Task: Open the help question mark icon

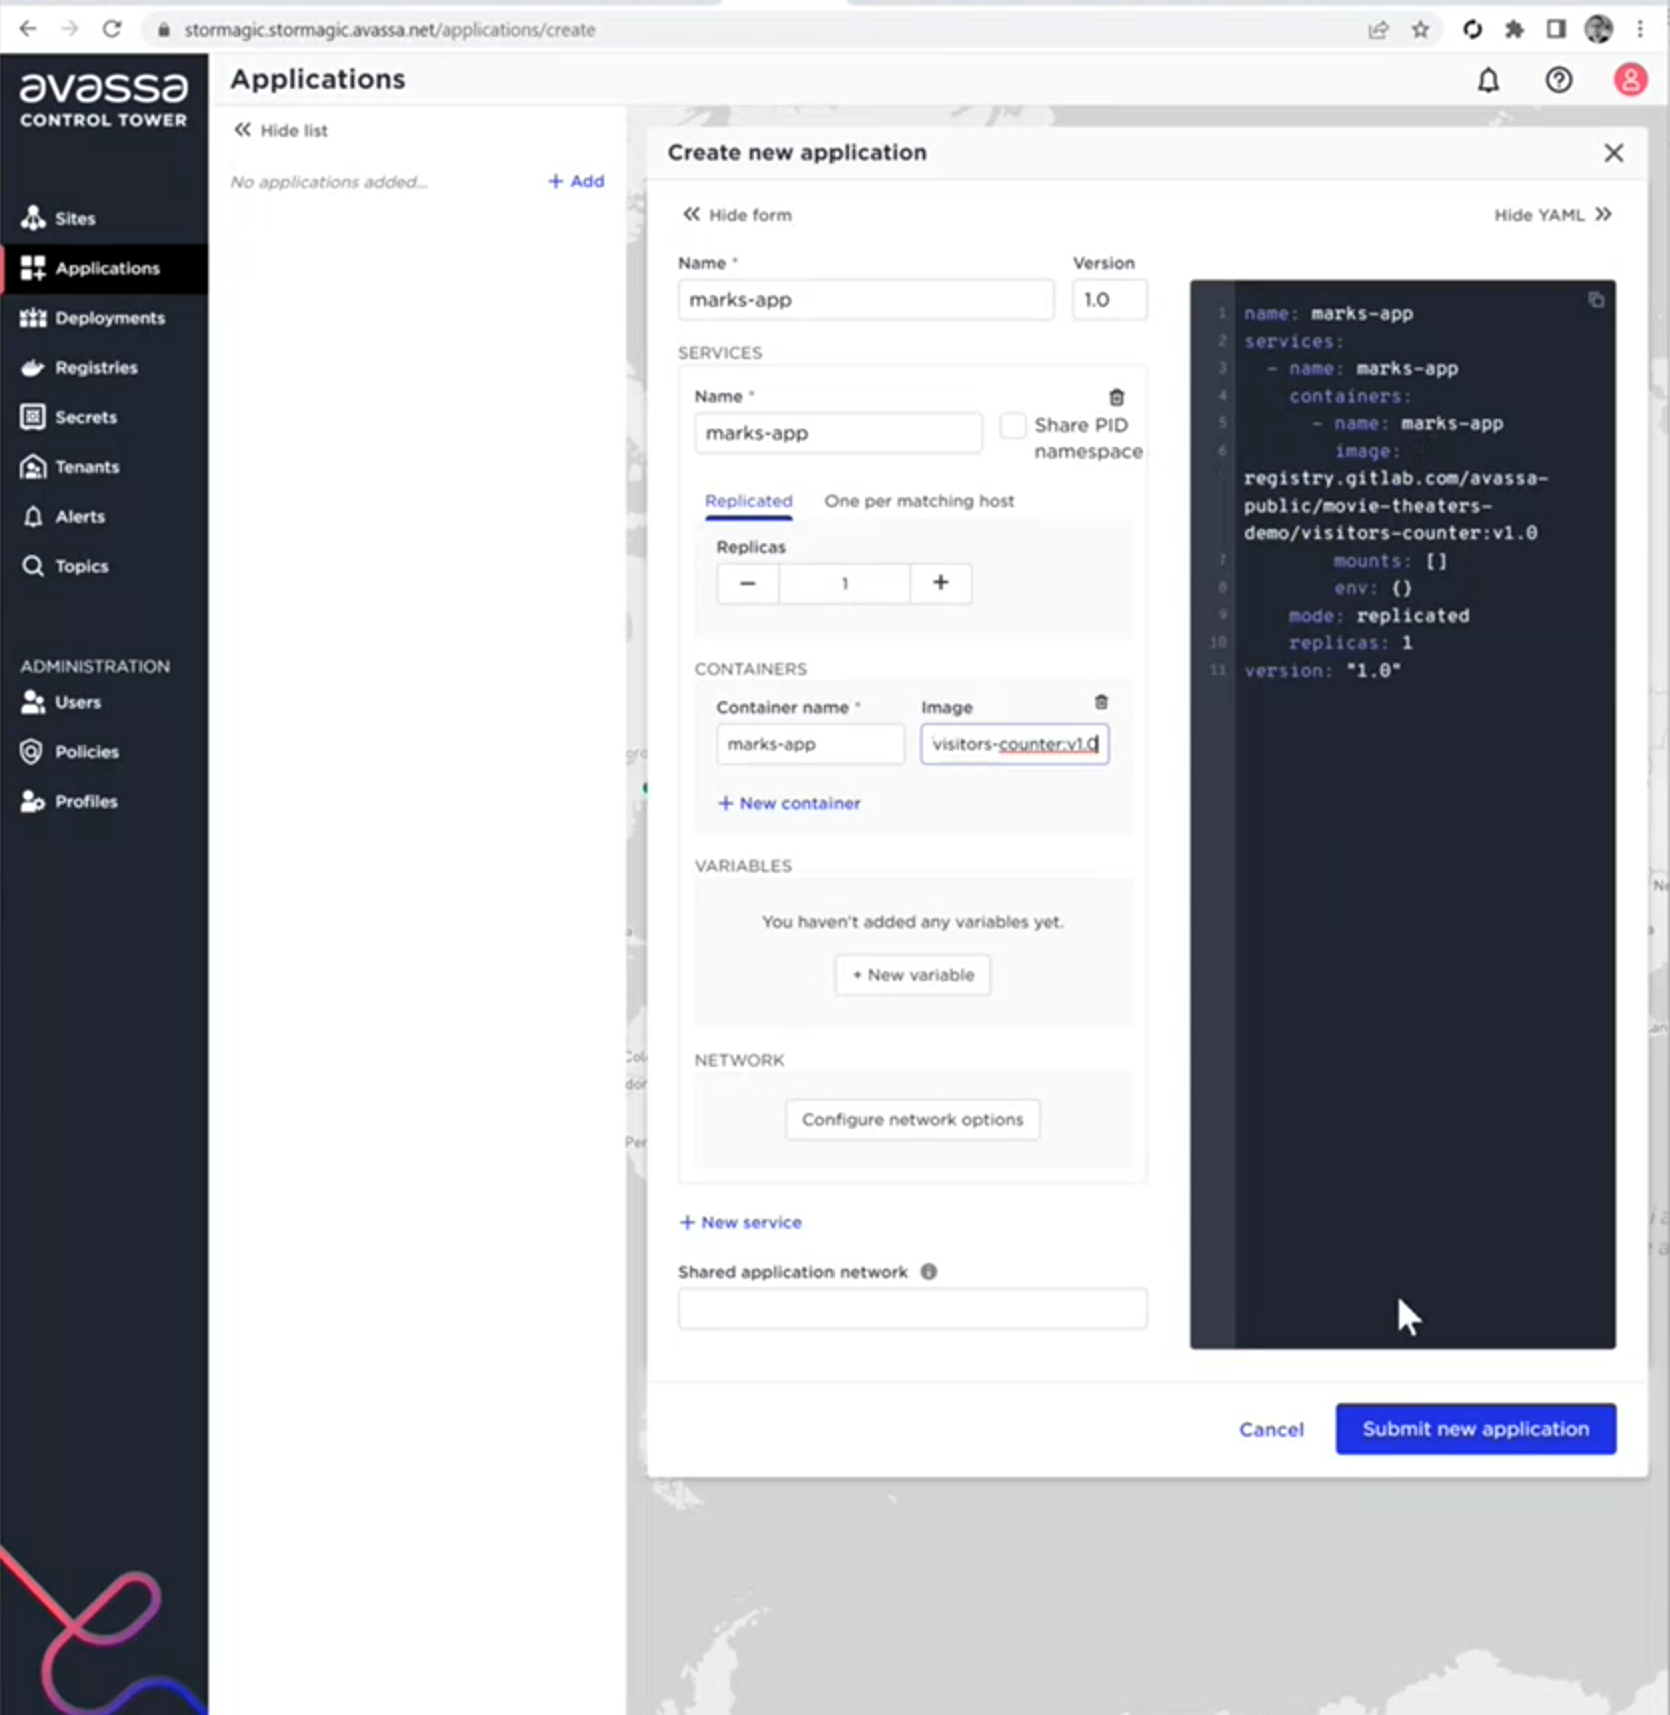Action: [1558, 80]
